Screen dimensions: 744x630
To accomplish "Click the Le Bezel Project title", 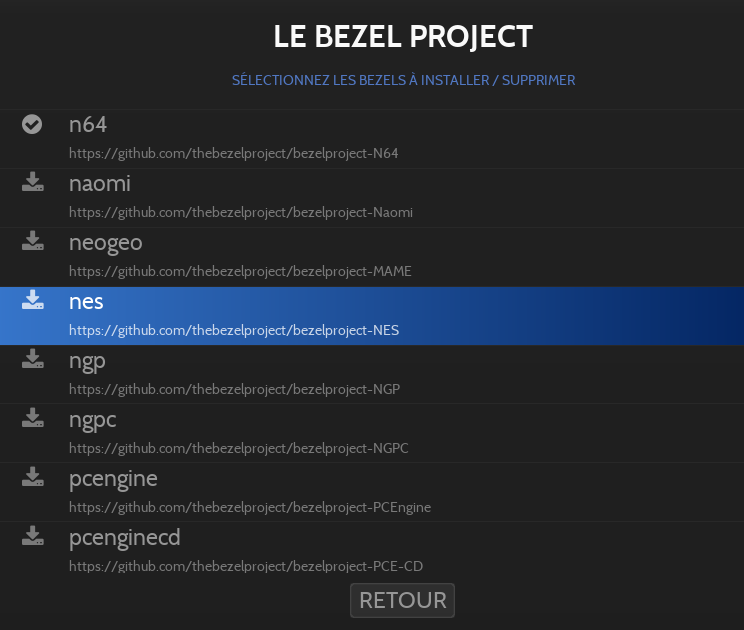I will tap(403, 37).
